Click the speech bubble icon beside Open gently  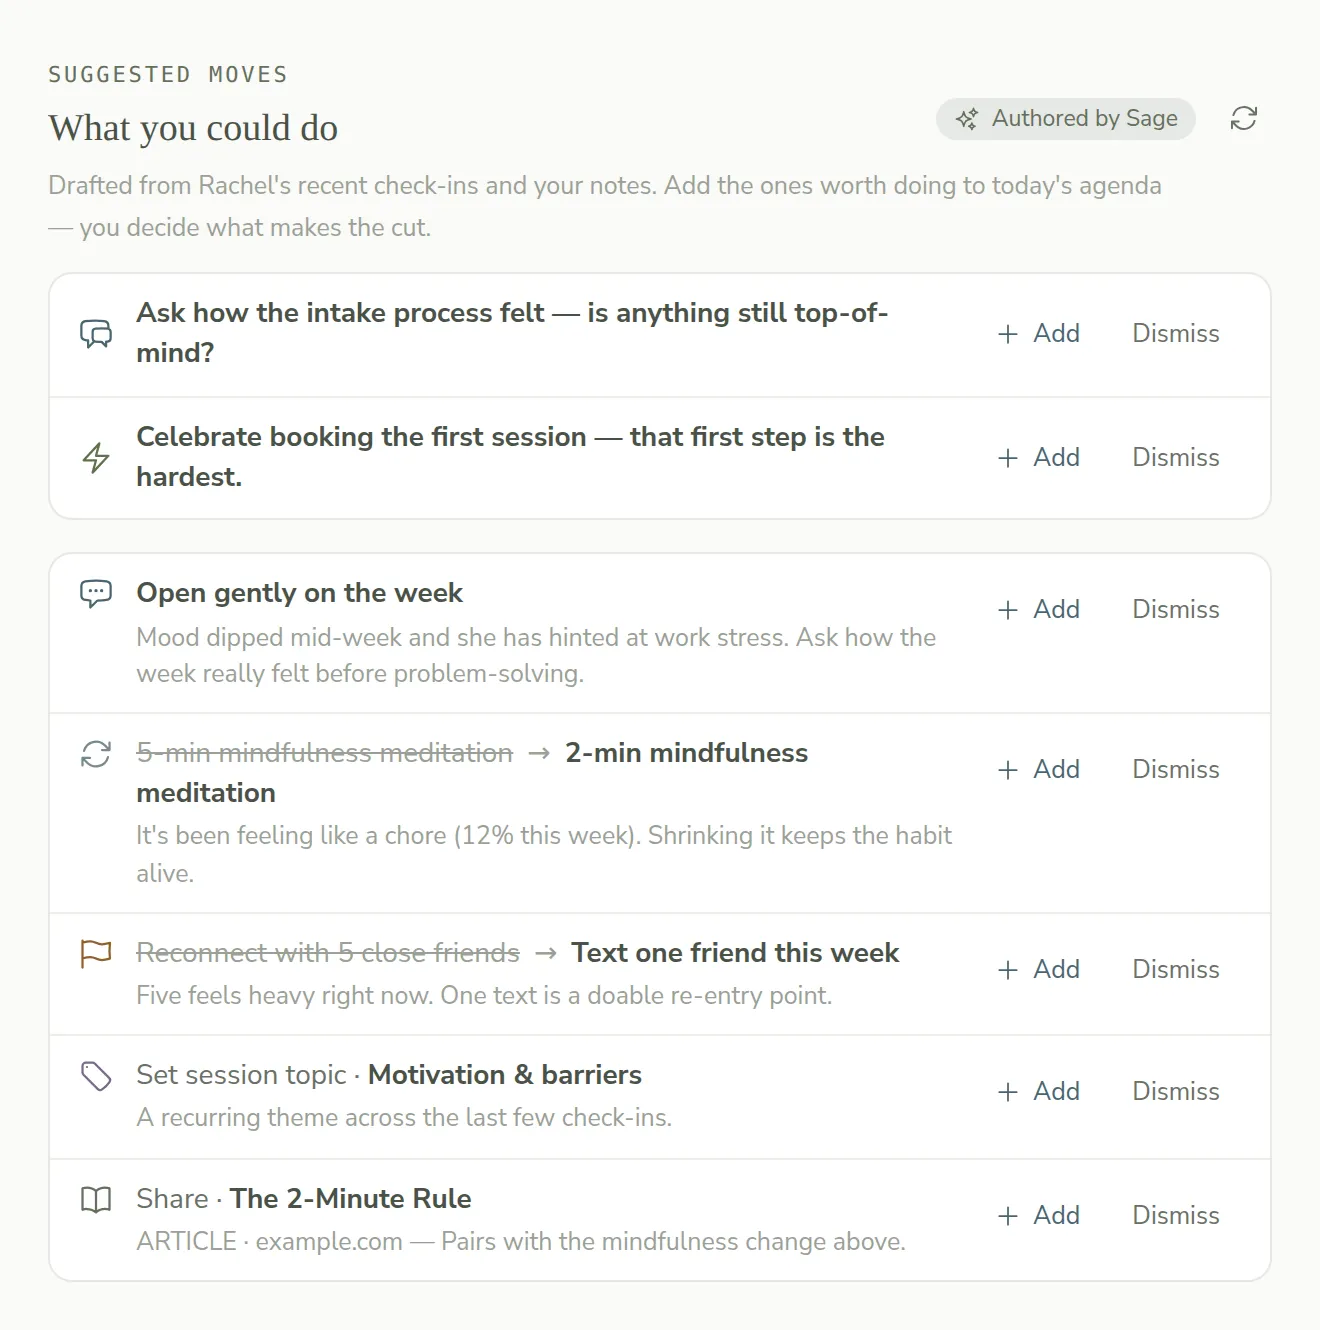coord(96,593)
